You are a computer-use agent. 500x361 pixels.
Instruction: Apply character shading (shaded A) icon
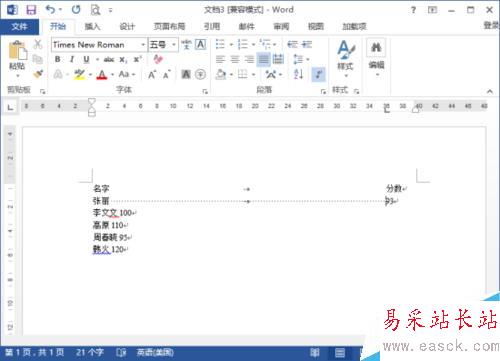click(186, 74)
